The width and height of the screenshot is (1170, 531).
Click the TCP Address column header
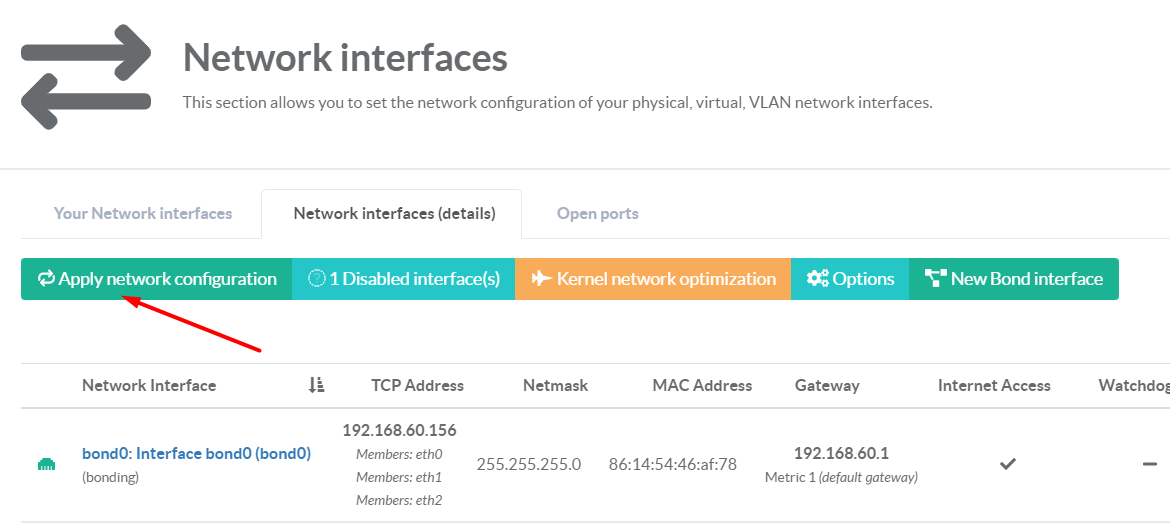point(417,385)
